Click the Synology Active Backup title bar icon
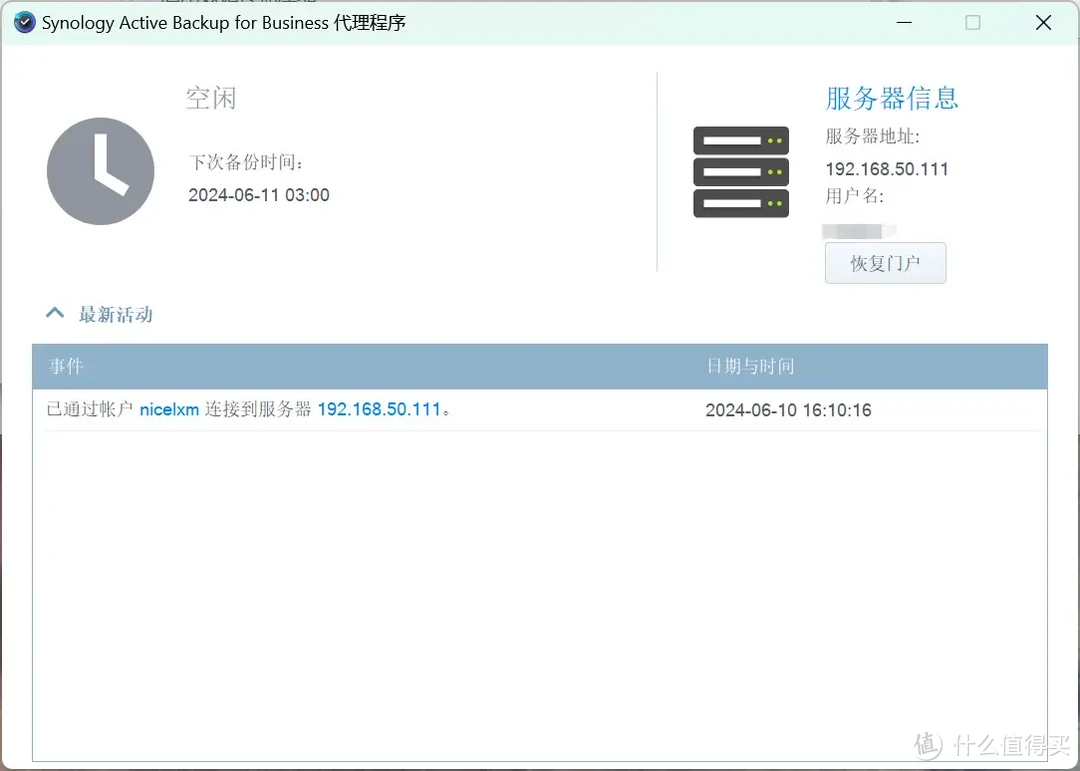 24,22
